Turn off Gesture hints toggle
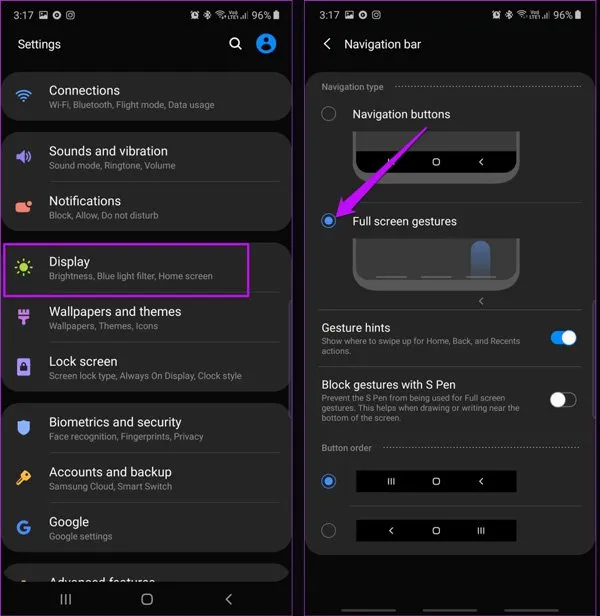 pyautogui.click(x=563, y=337)
